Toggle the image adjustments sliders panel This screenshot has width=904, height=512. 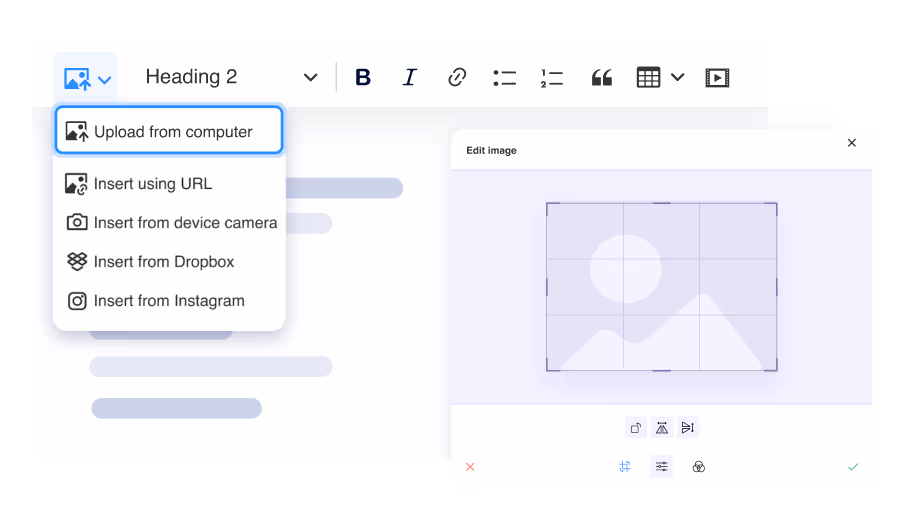(662, 466)
